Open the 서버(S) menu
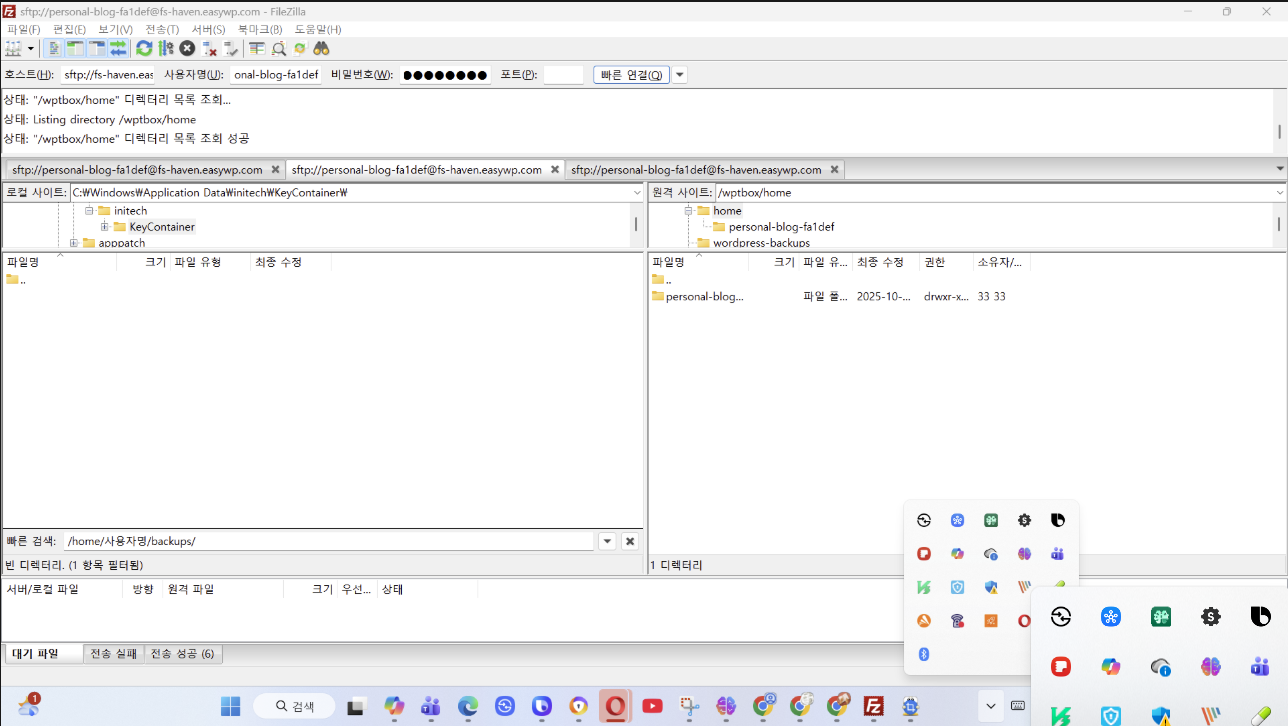1288x726 pixels. [208, 30]
